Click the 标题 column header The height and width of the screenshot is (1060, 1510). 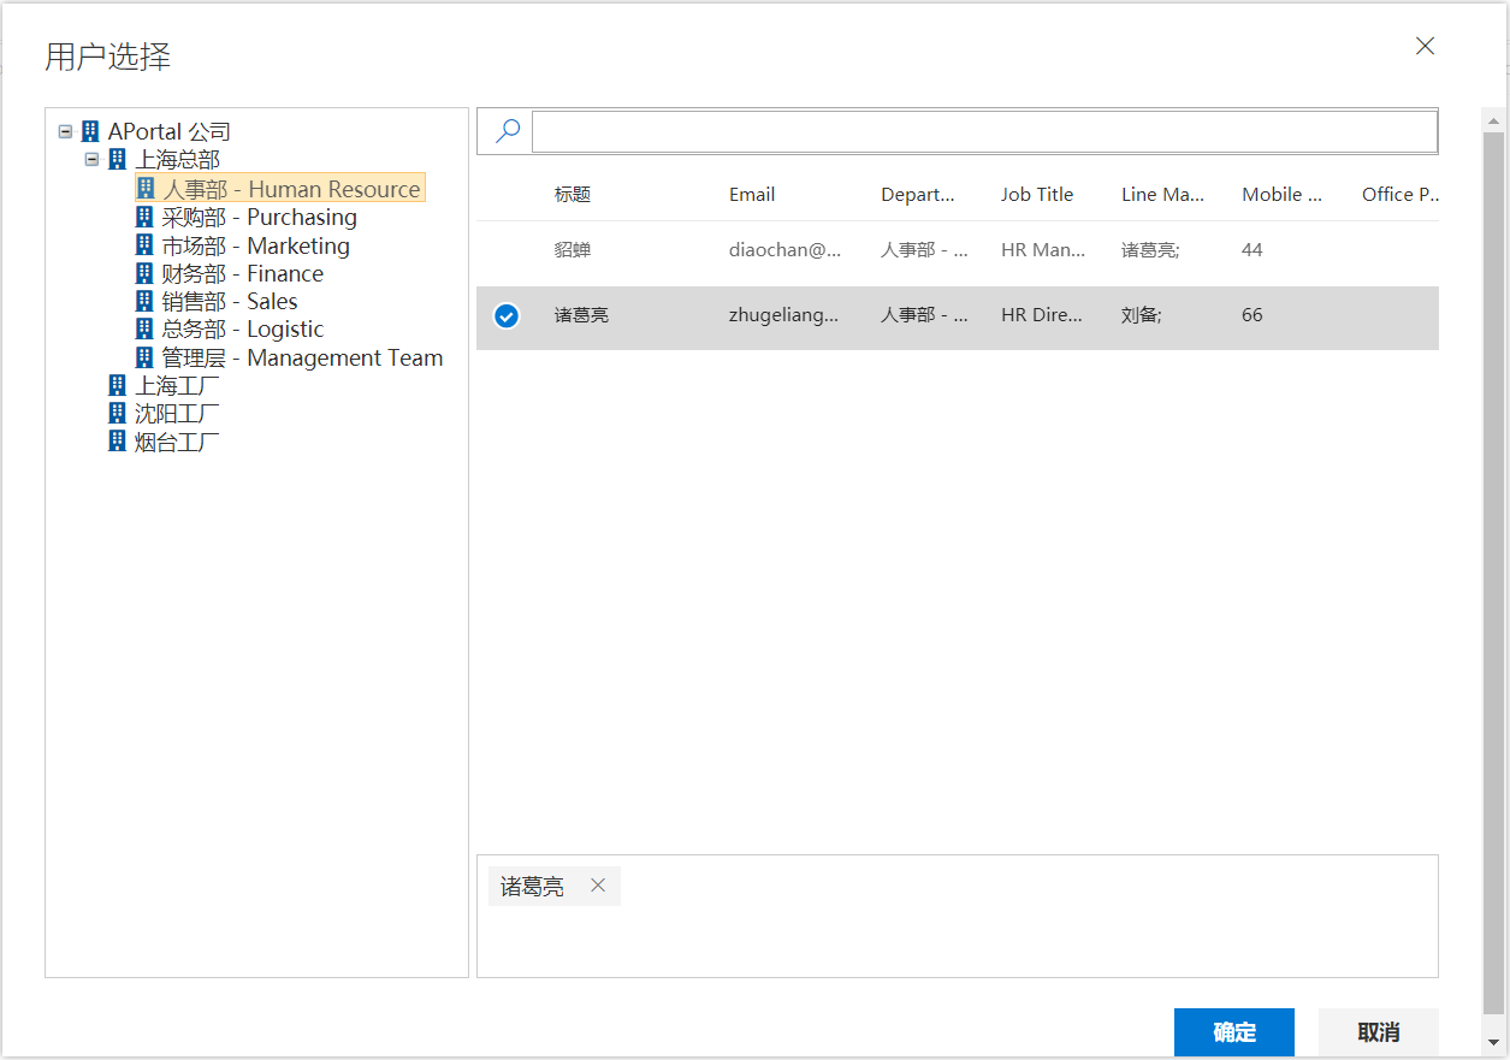tap(572, 194)
